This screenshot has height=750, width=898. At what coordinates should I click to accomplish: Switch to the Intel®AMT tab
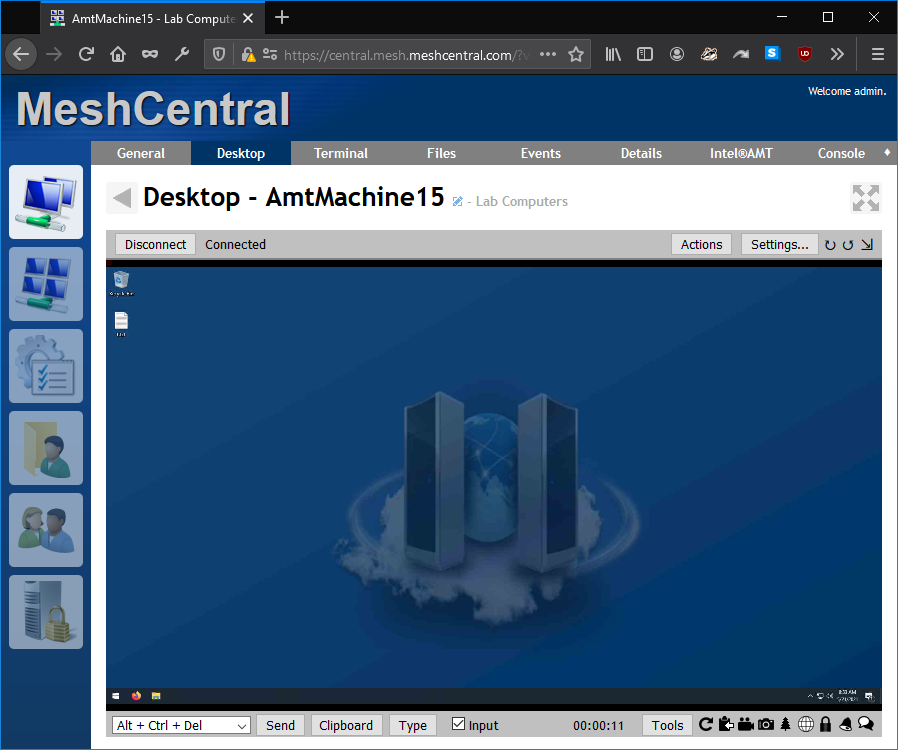tap(741, 153)
